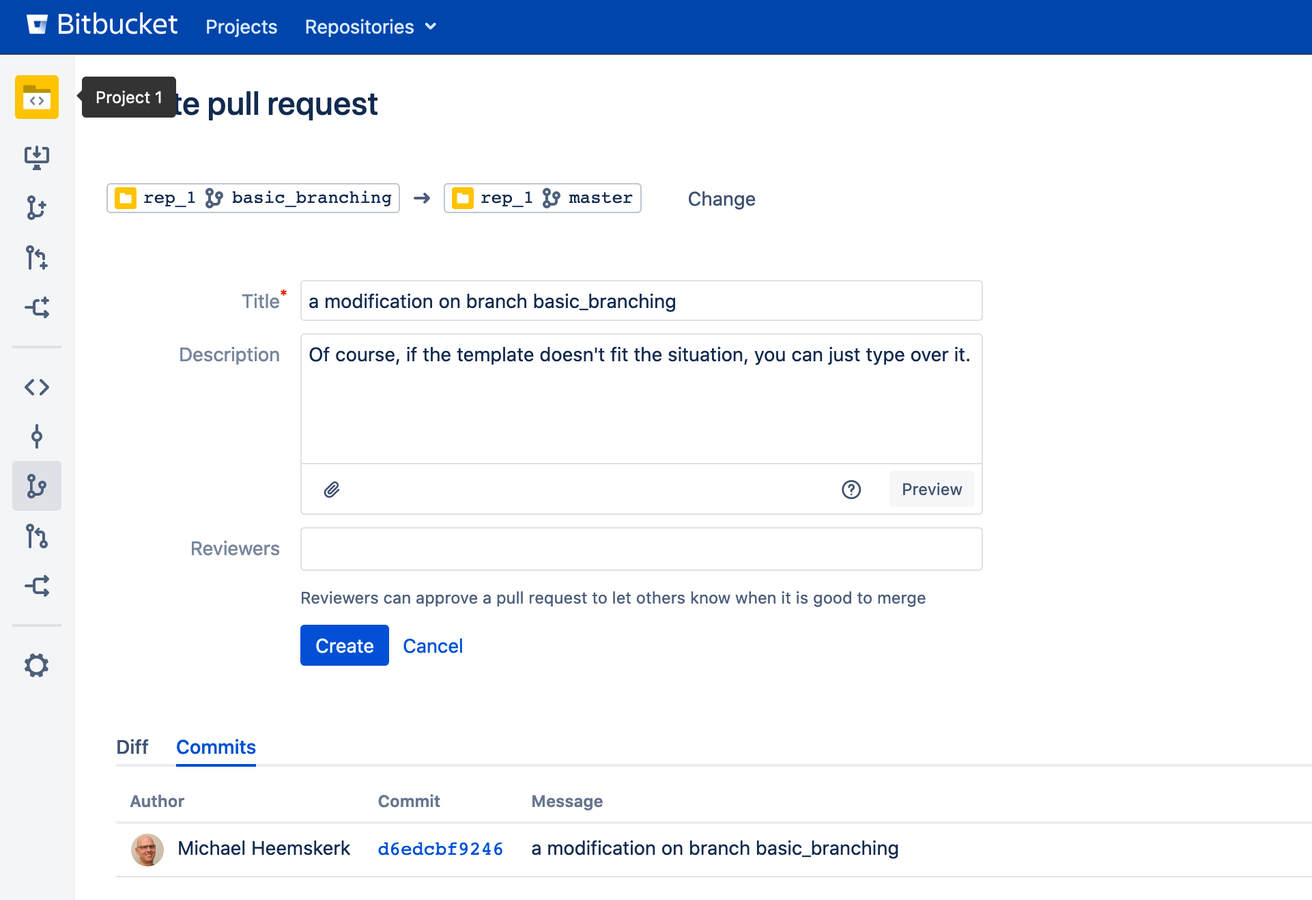
Task: Open the Forks sidebar icon
Action: [37, 586]
